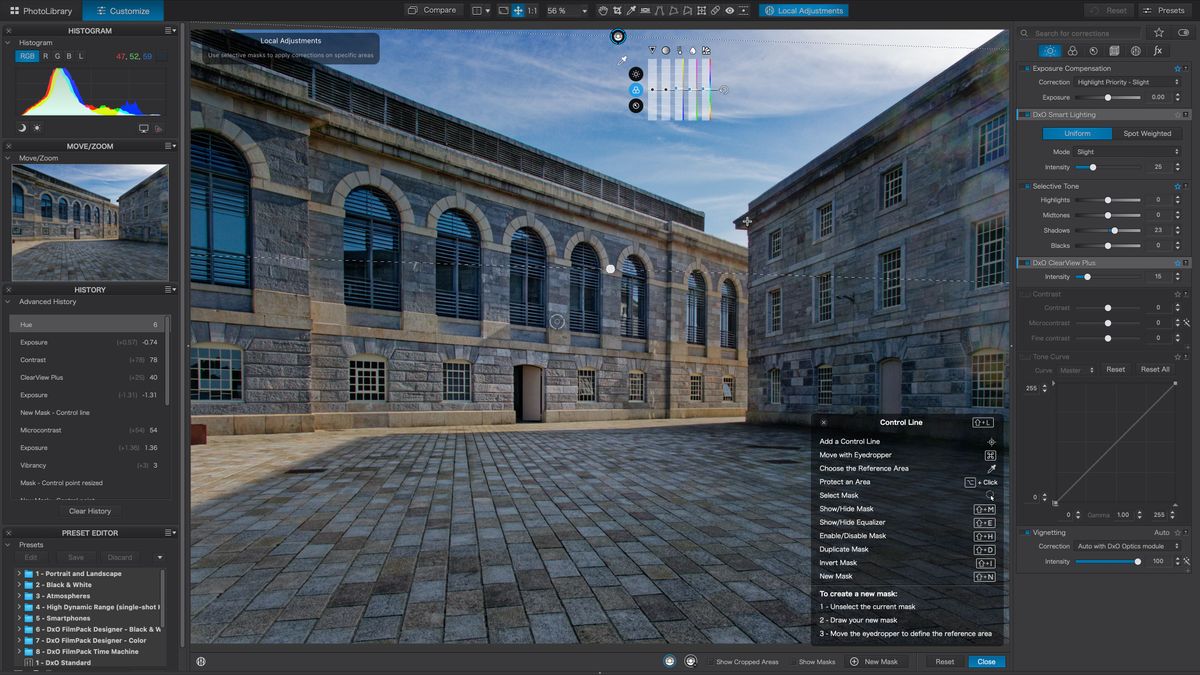Screen dimensions: 1200x675
Task: Select the Horizon straighten tool
Action: pyautogui.click(x=647, y=10)
